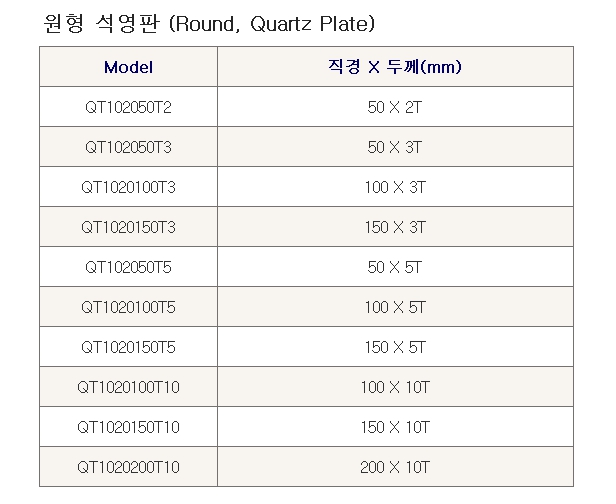
Task: Select model cell QT1020100T10
Action: pos(128,387)
